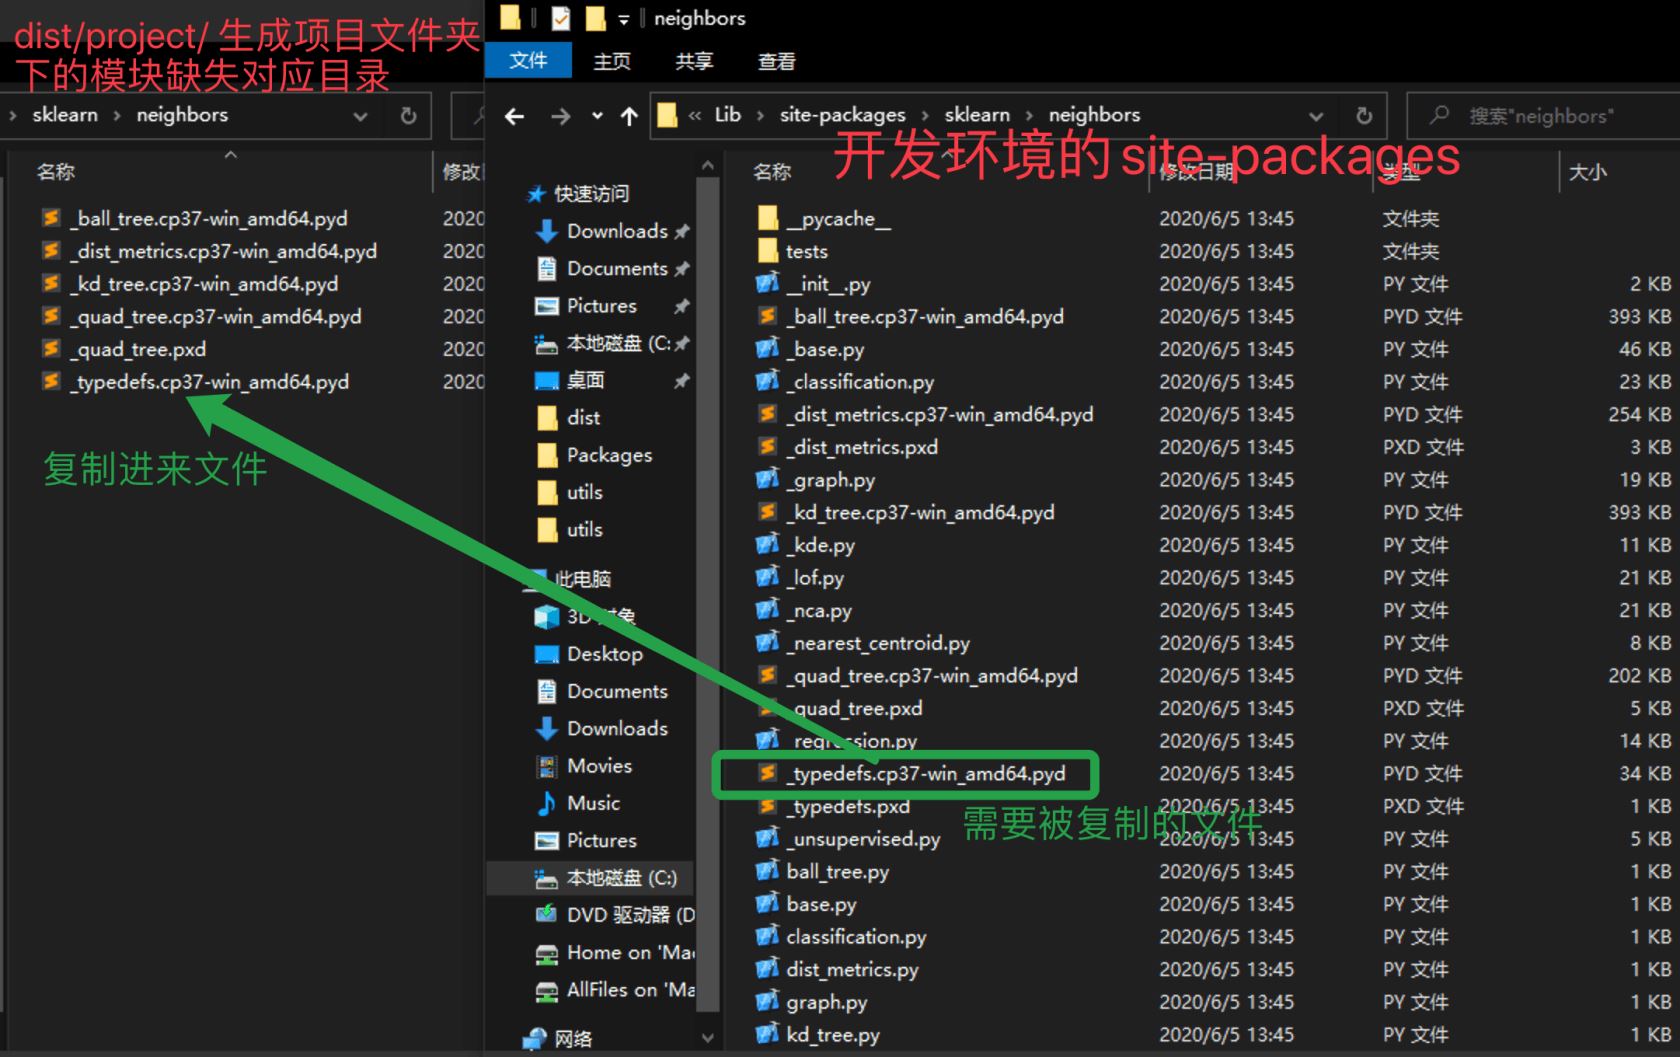The height and width of the screenshot is (1057, 1680).
Task: Click the _kd_tree pyd icon in left-hand window
Action: pos(51,283)
